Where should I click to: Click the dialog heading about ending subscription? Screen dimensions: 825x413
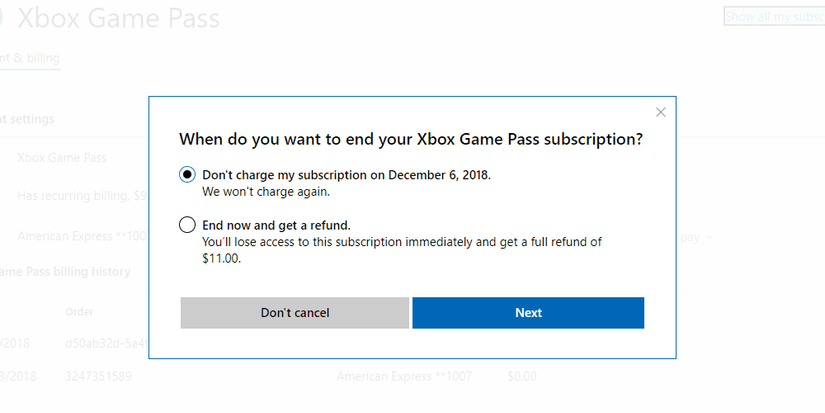tap(410, 139)
